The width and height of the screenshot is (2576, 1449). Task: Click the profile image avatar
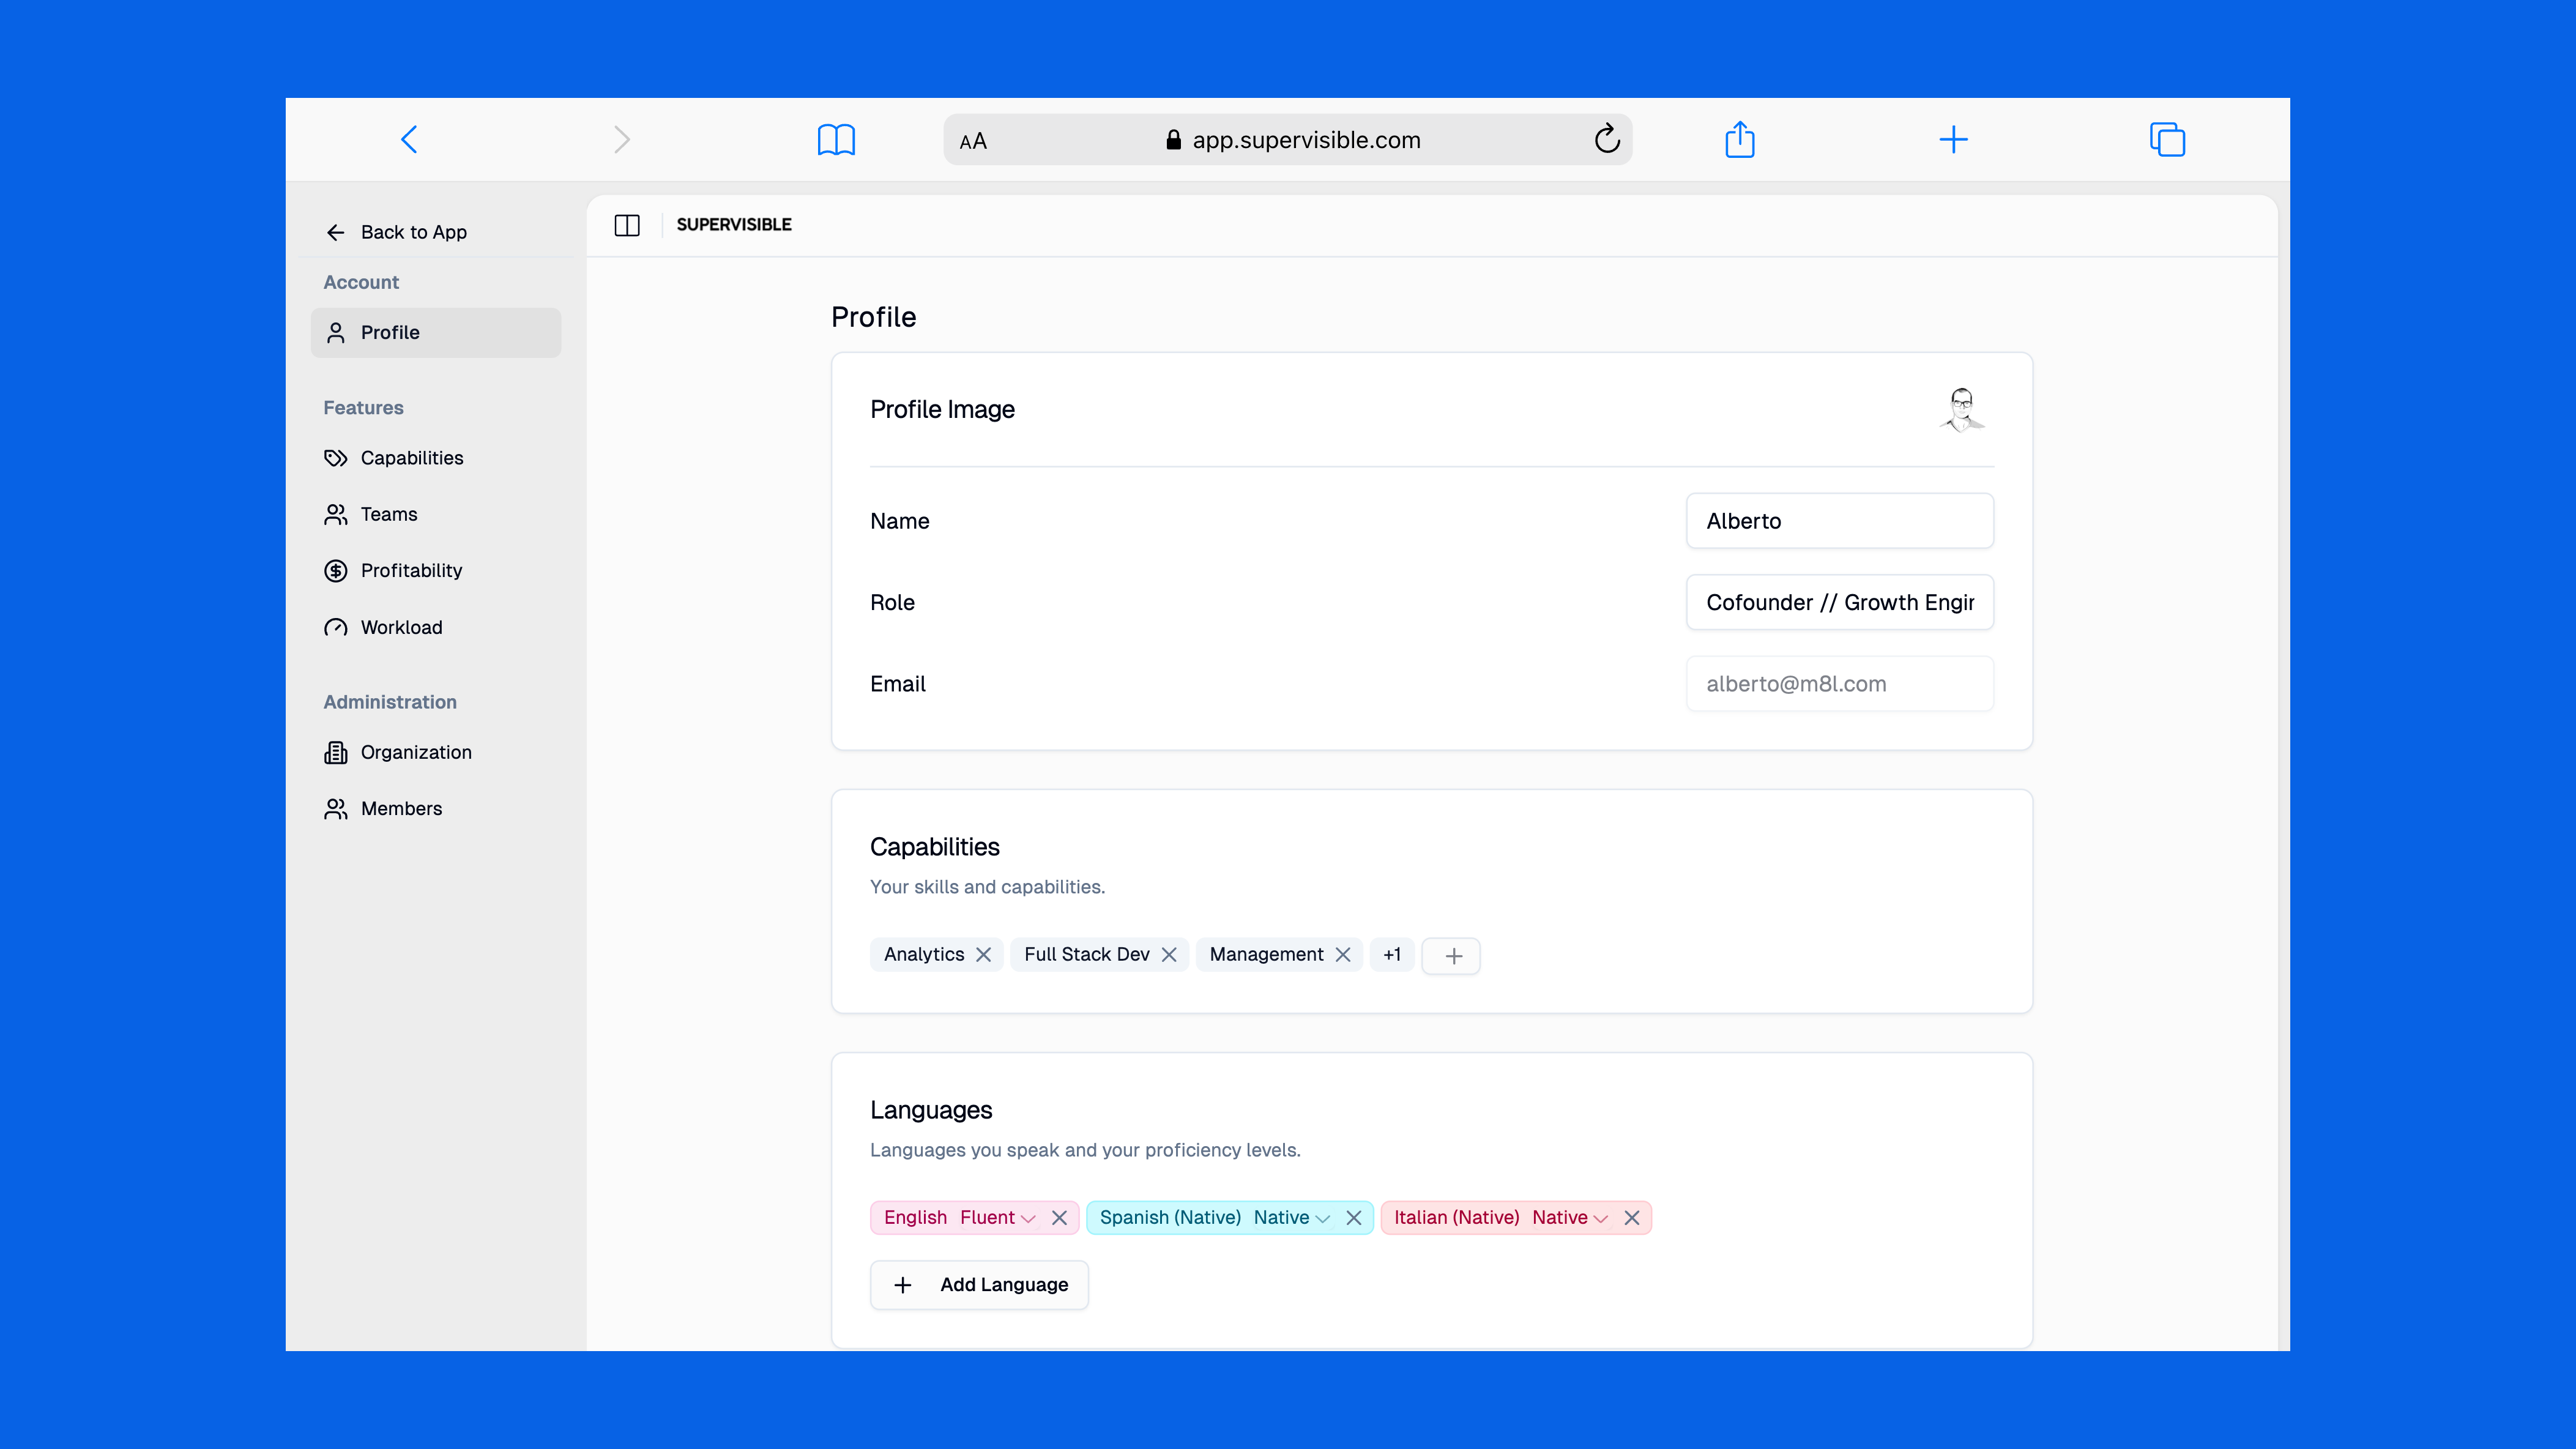pyautogui.click(x=1961, y=410)
